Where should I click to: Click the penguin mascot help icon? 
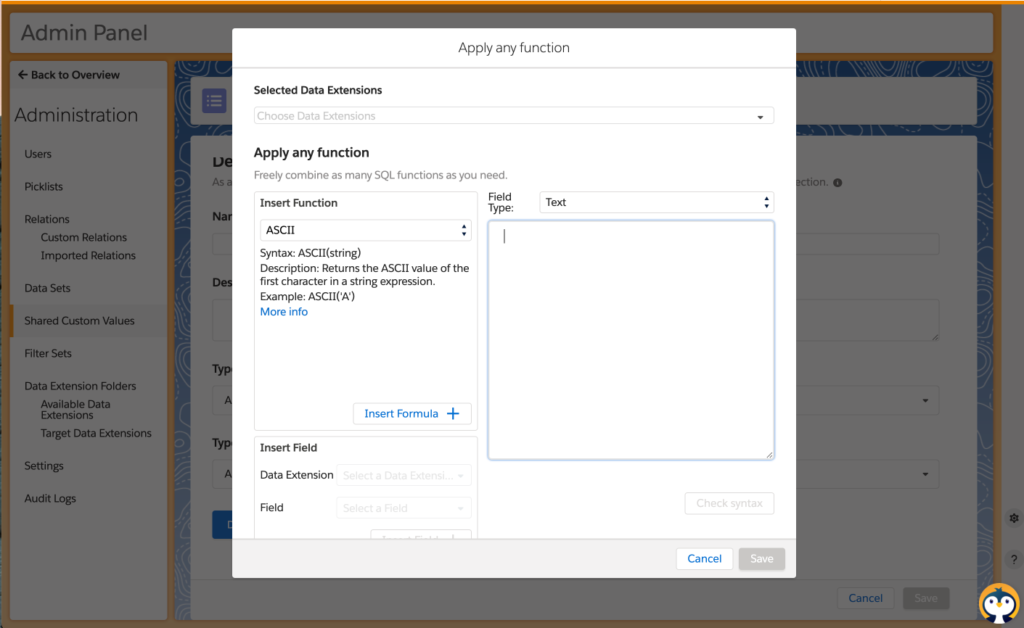(x=997, y=602)
